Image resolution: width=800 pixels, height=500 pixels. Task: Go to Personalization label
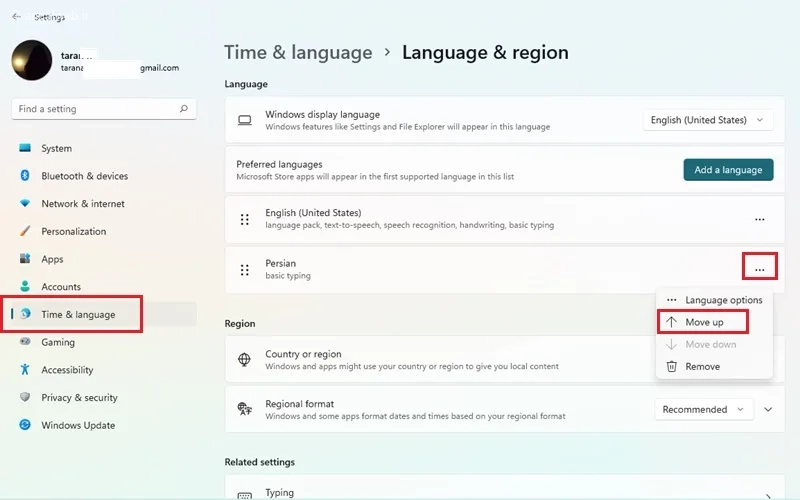[73, 231]
